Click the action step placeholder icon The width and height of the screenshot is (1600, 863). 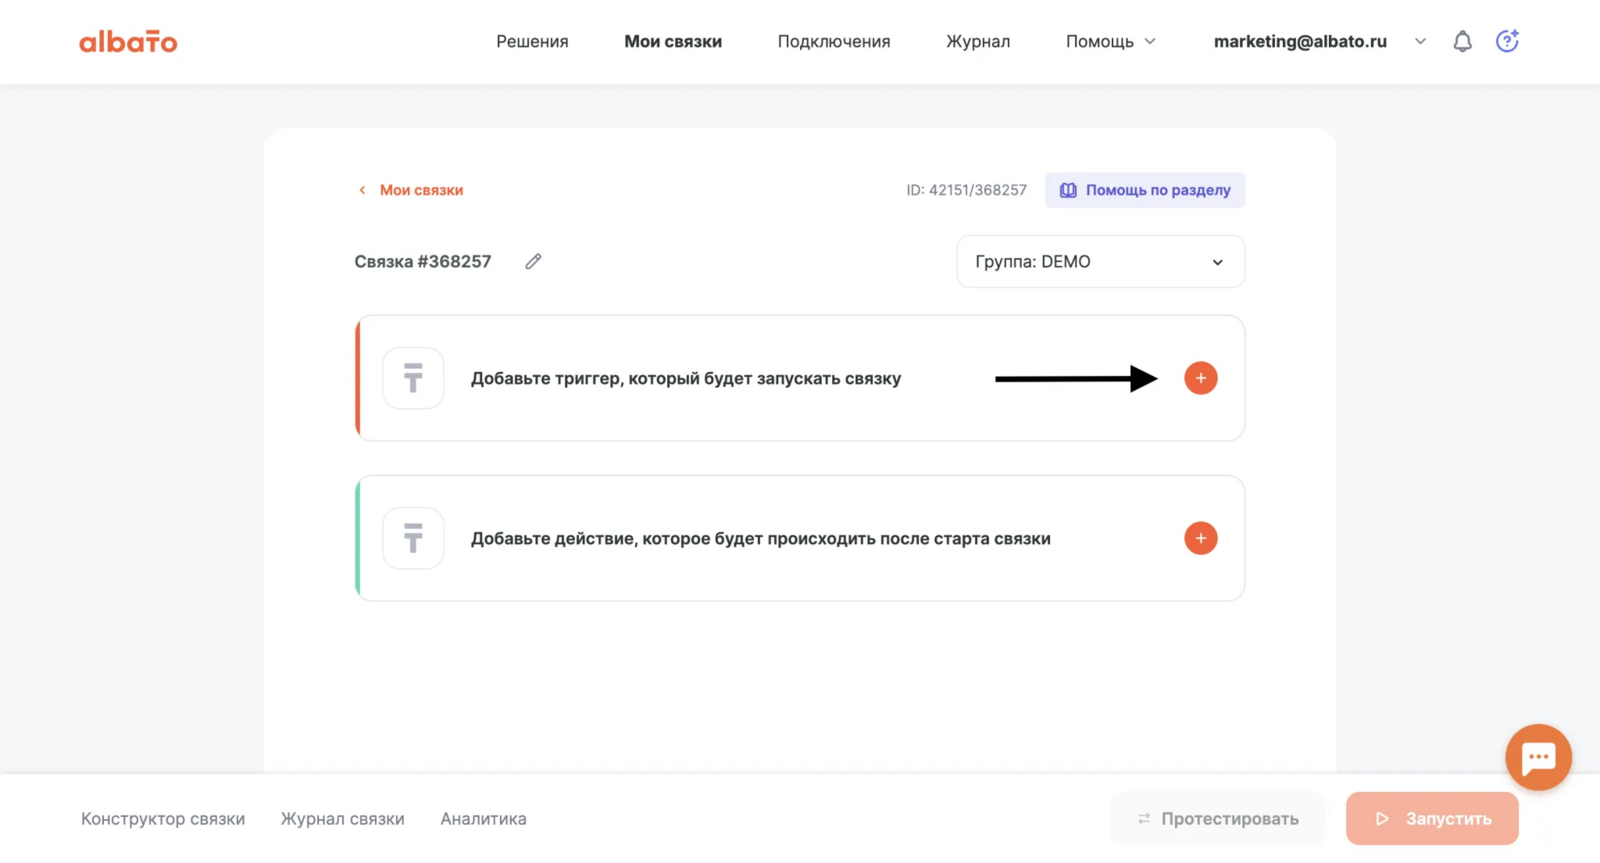pyautogui.click(x=413, y=538)
